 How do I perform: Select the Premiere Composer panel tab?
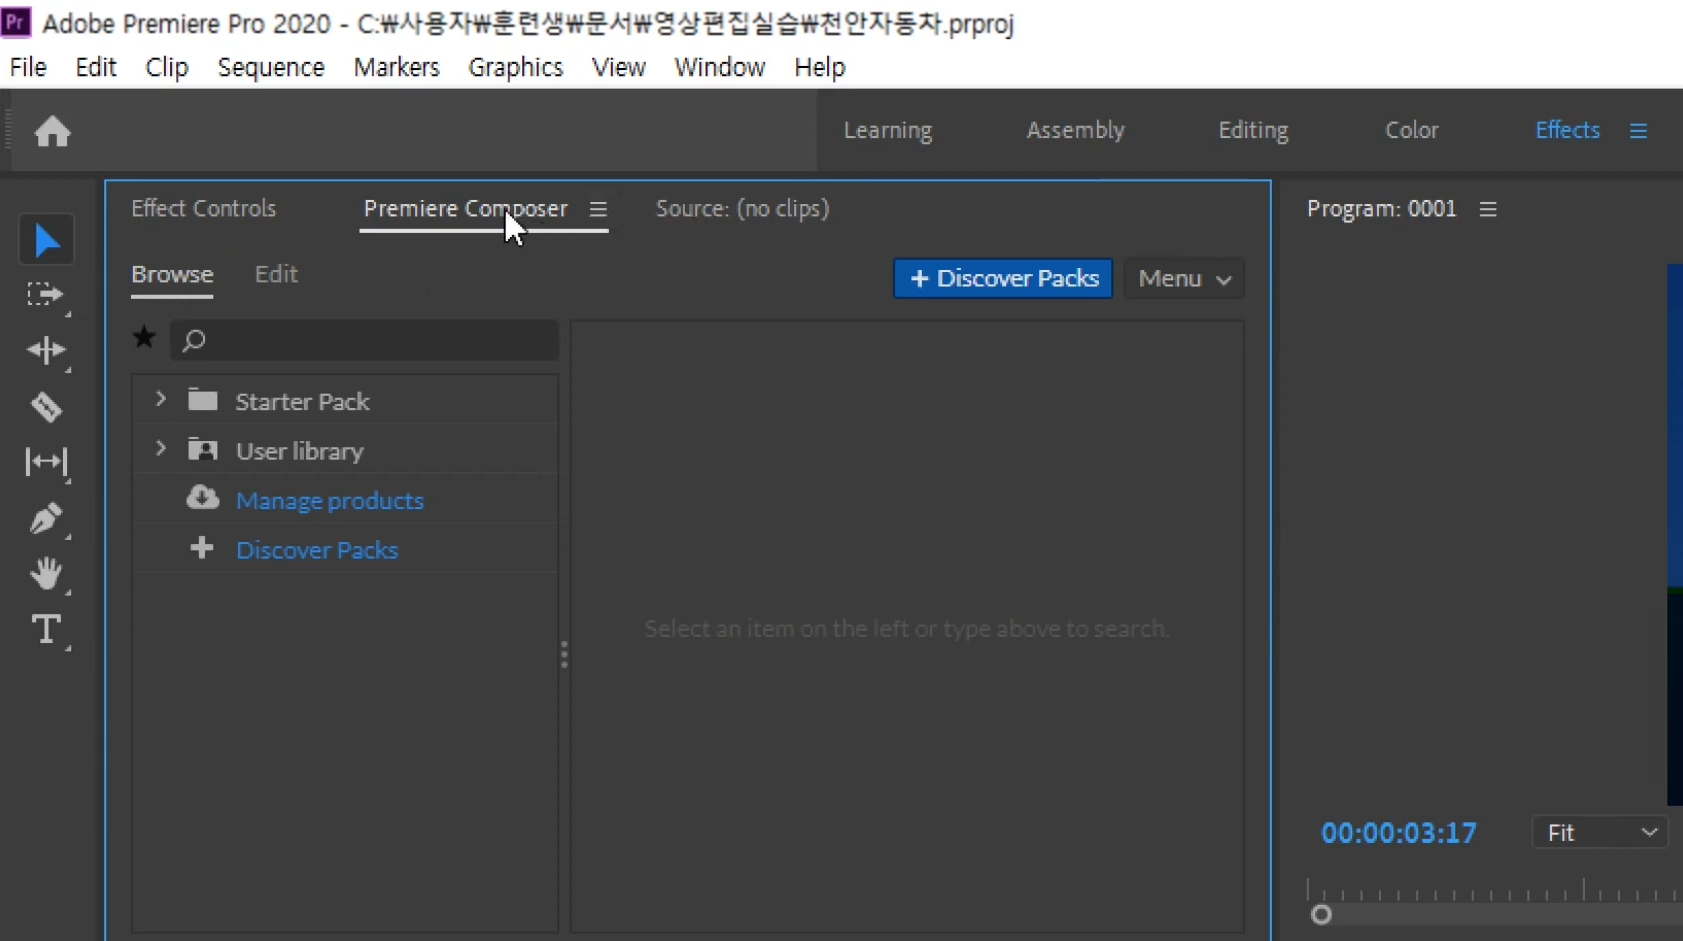[465, 208]
